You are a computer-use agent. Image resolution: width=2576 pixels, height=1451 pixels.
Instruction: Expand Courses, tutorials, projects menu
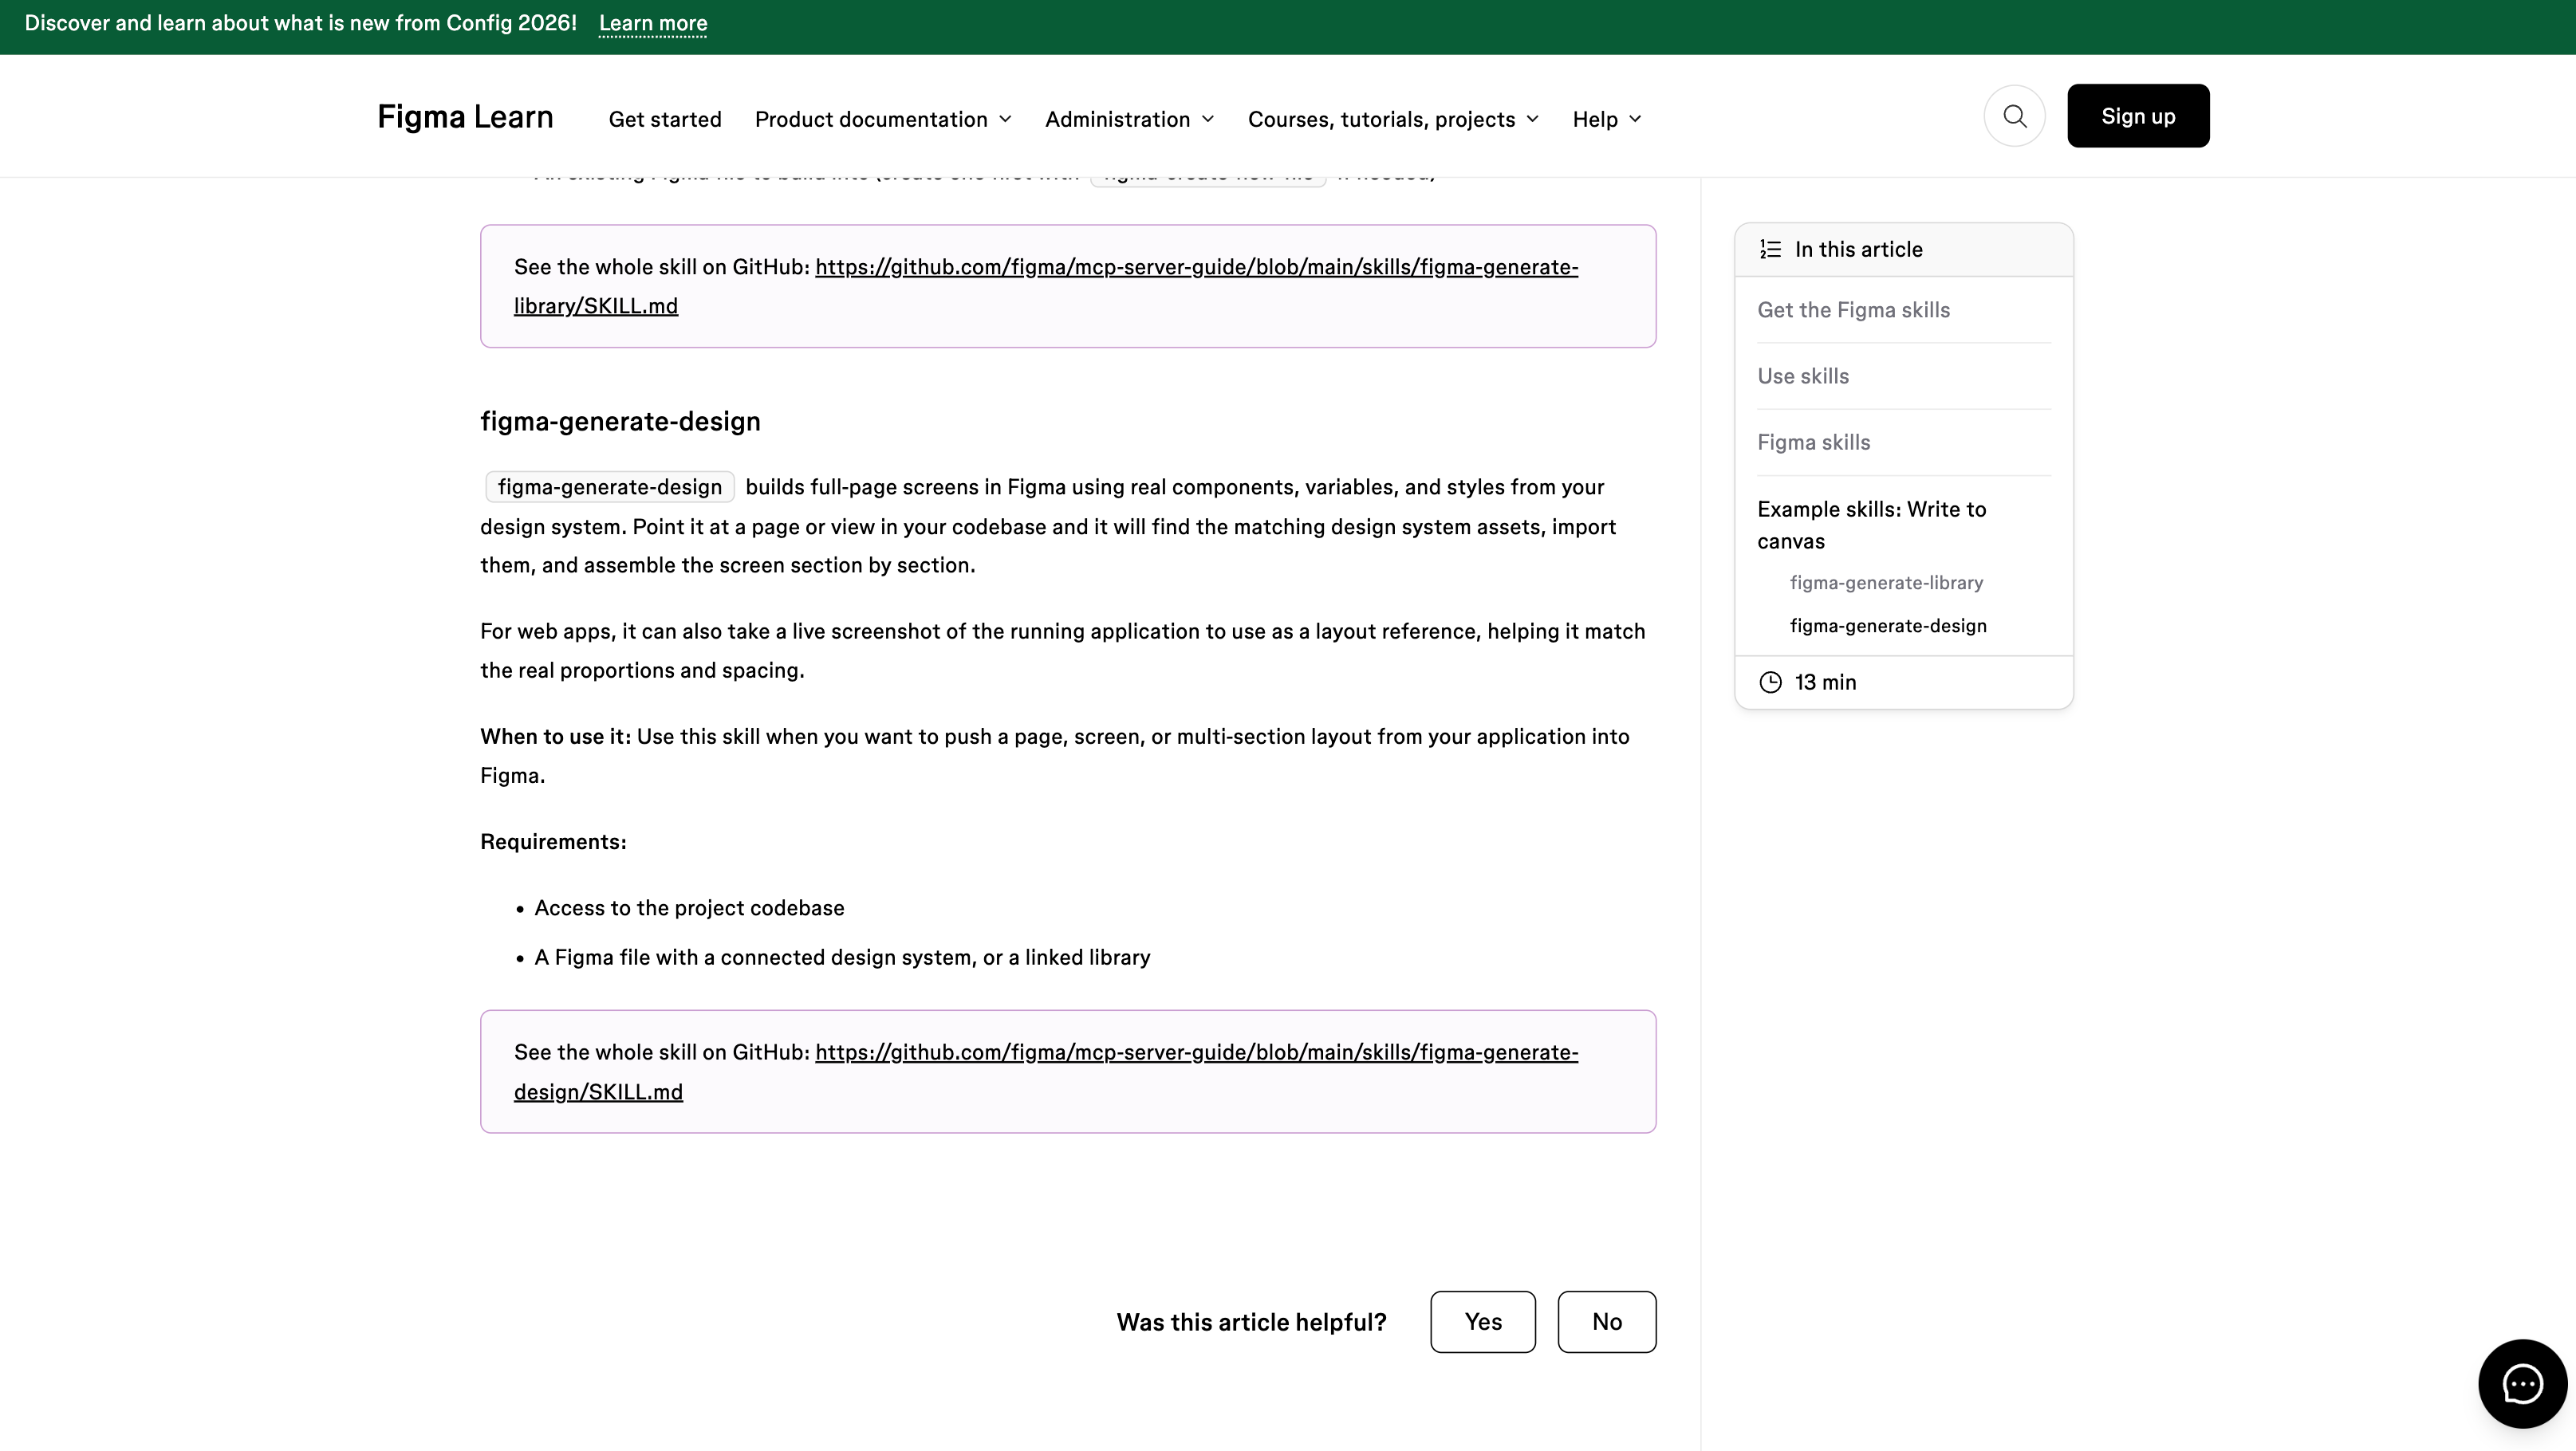pyautogui.click(x=1393, y=119)
